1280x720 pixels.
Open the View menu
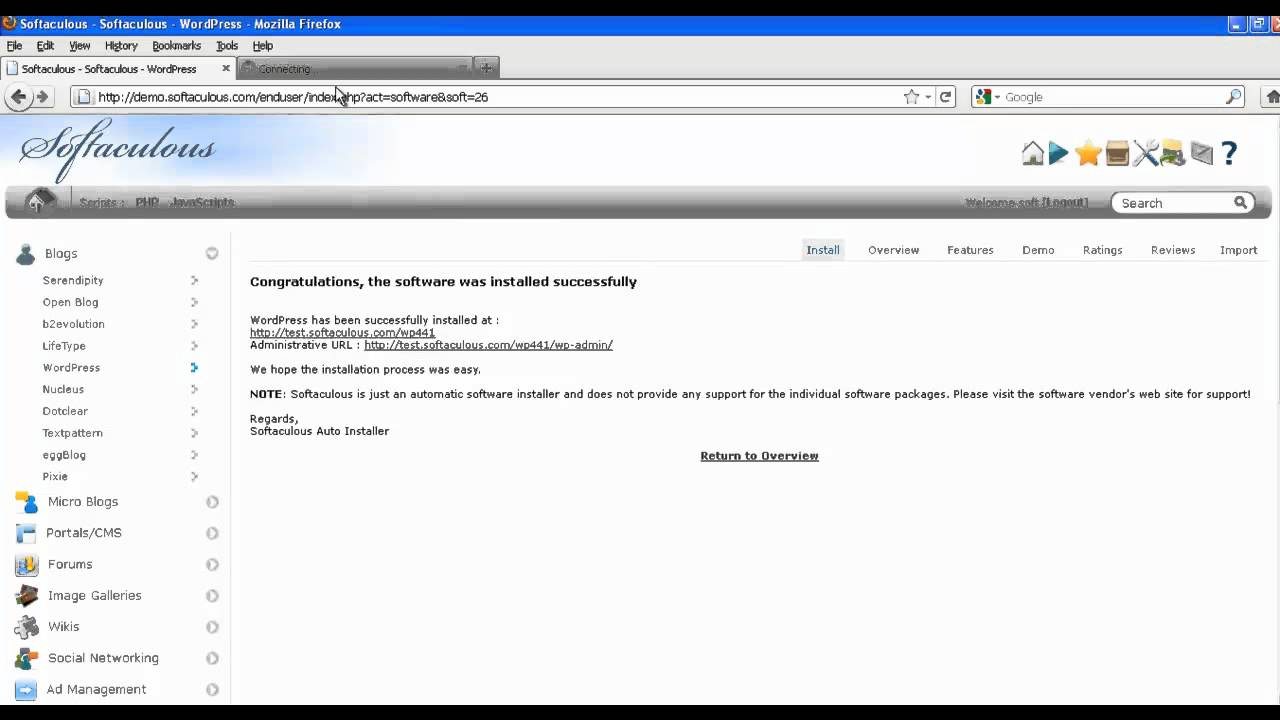[x=80, y=46]
